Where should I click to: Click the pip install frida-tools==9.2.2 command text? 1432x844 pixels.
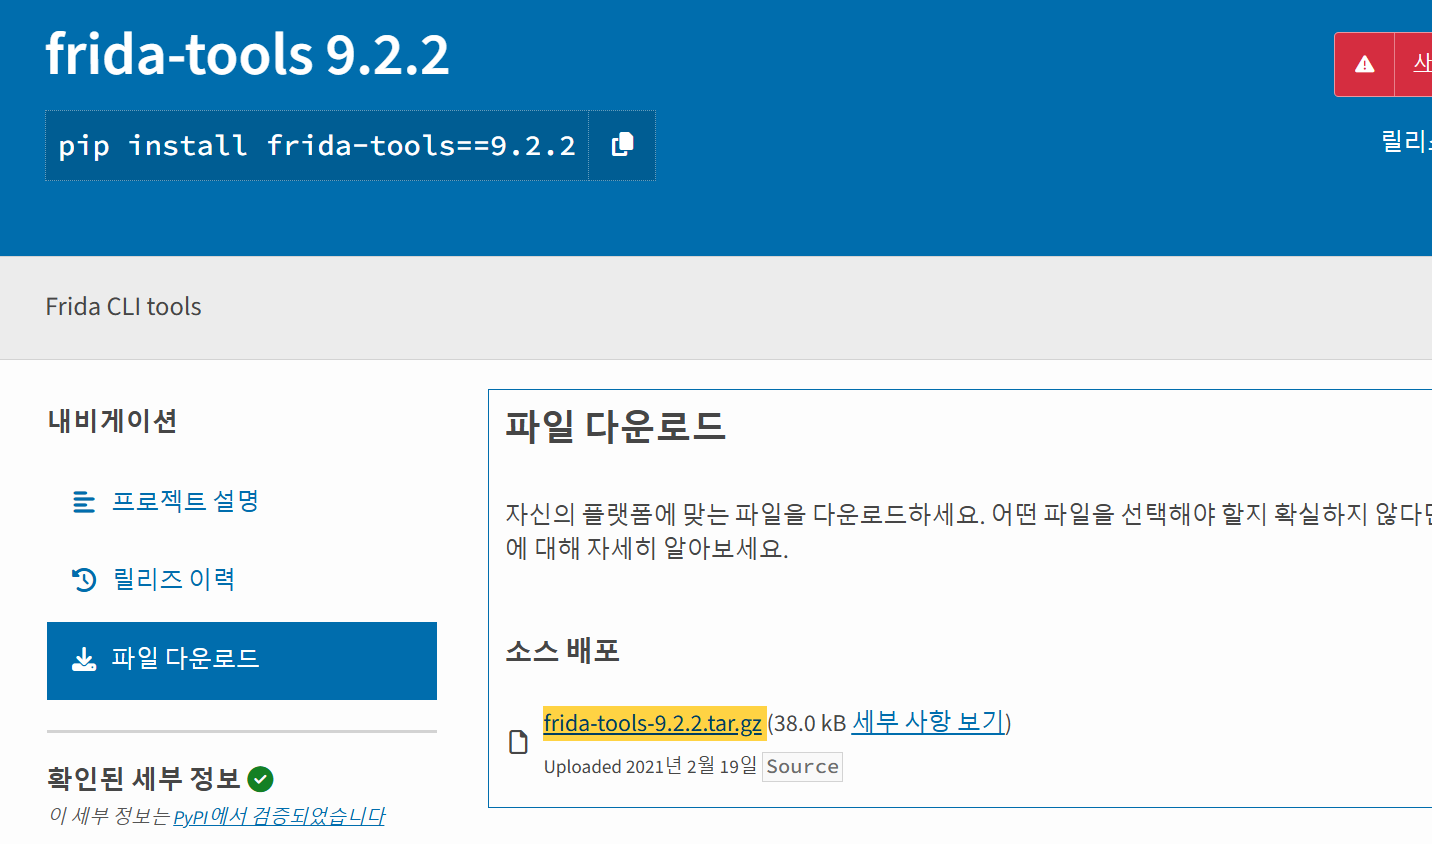coord(317,145)
